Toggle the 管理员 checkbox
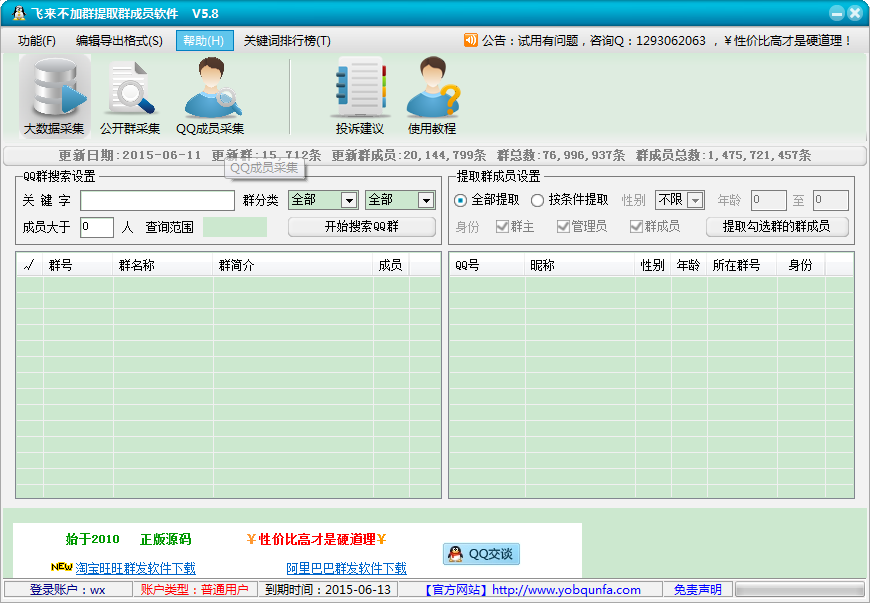This screenshot has width=870, height=603. (x=563, y=226)
